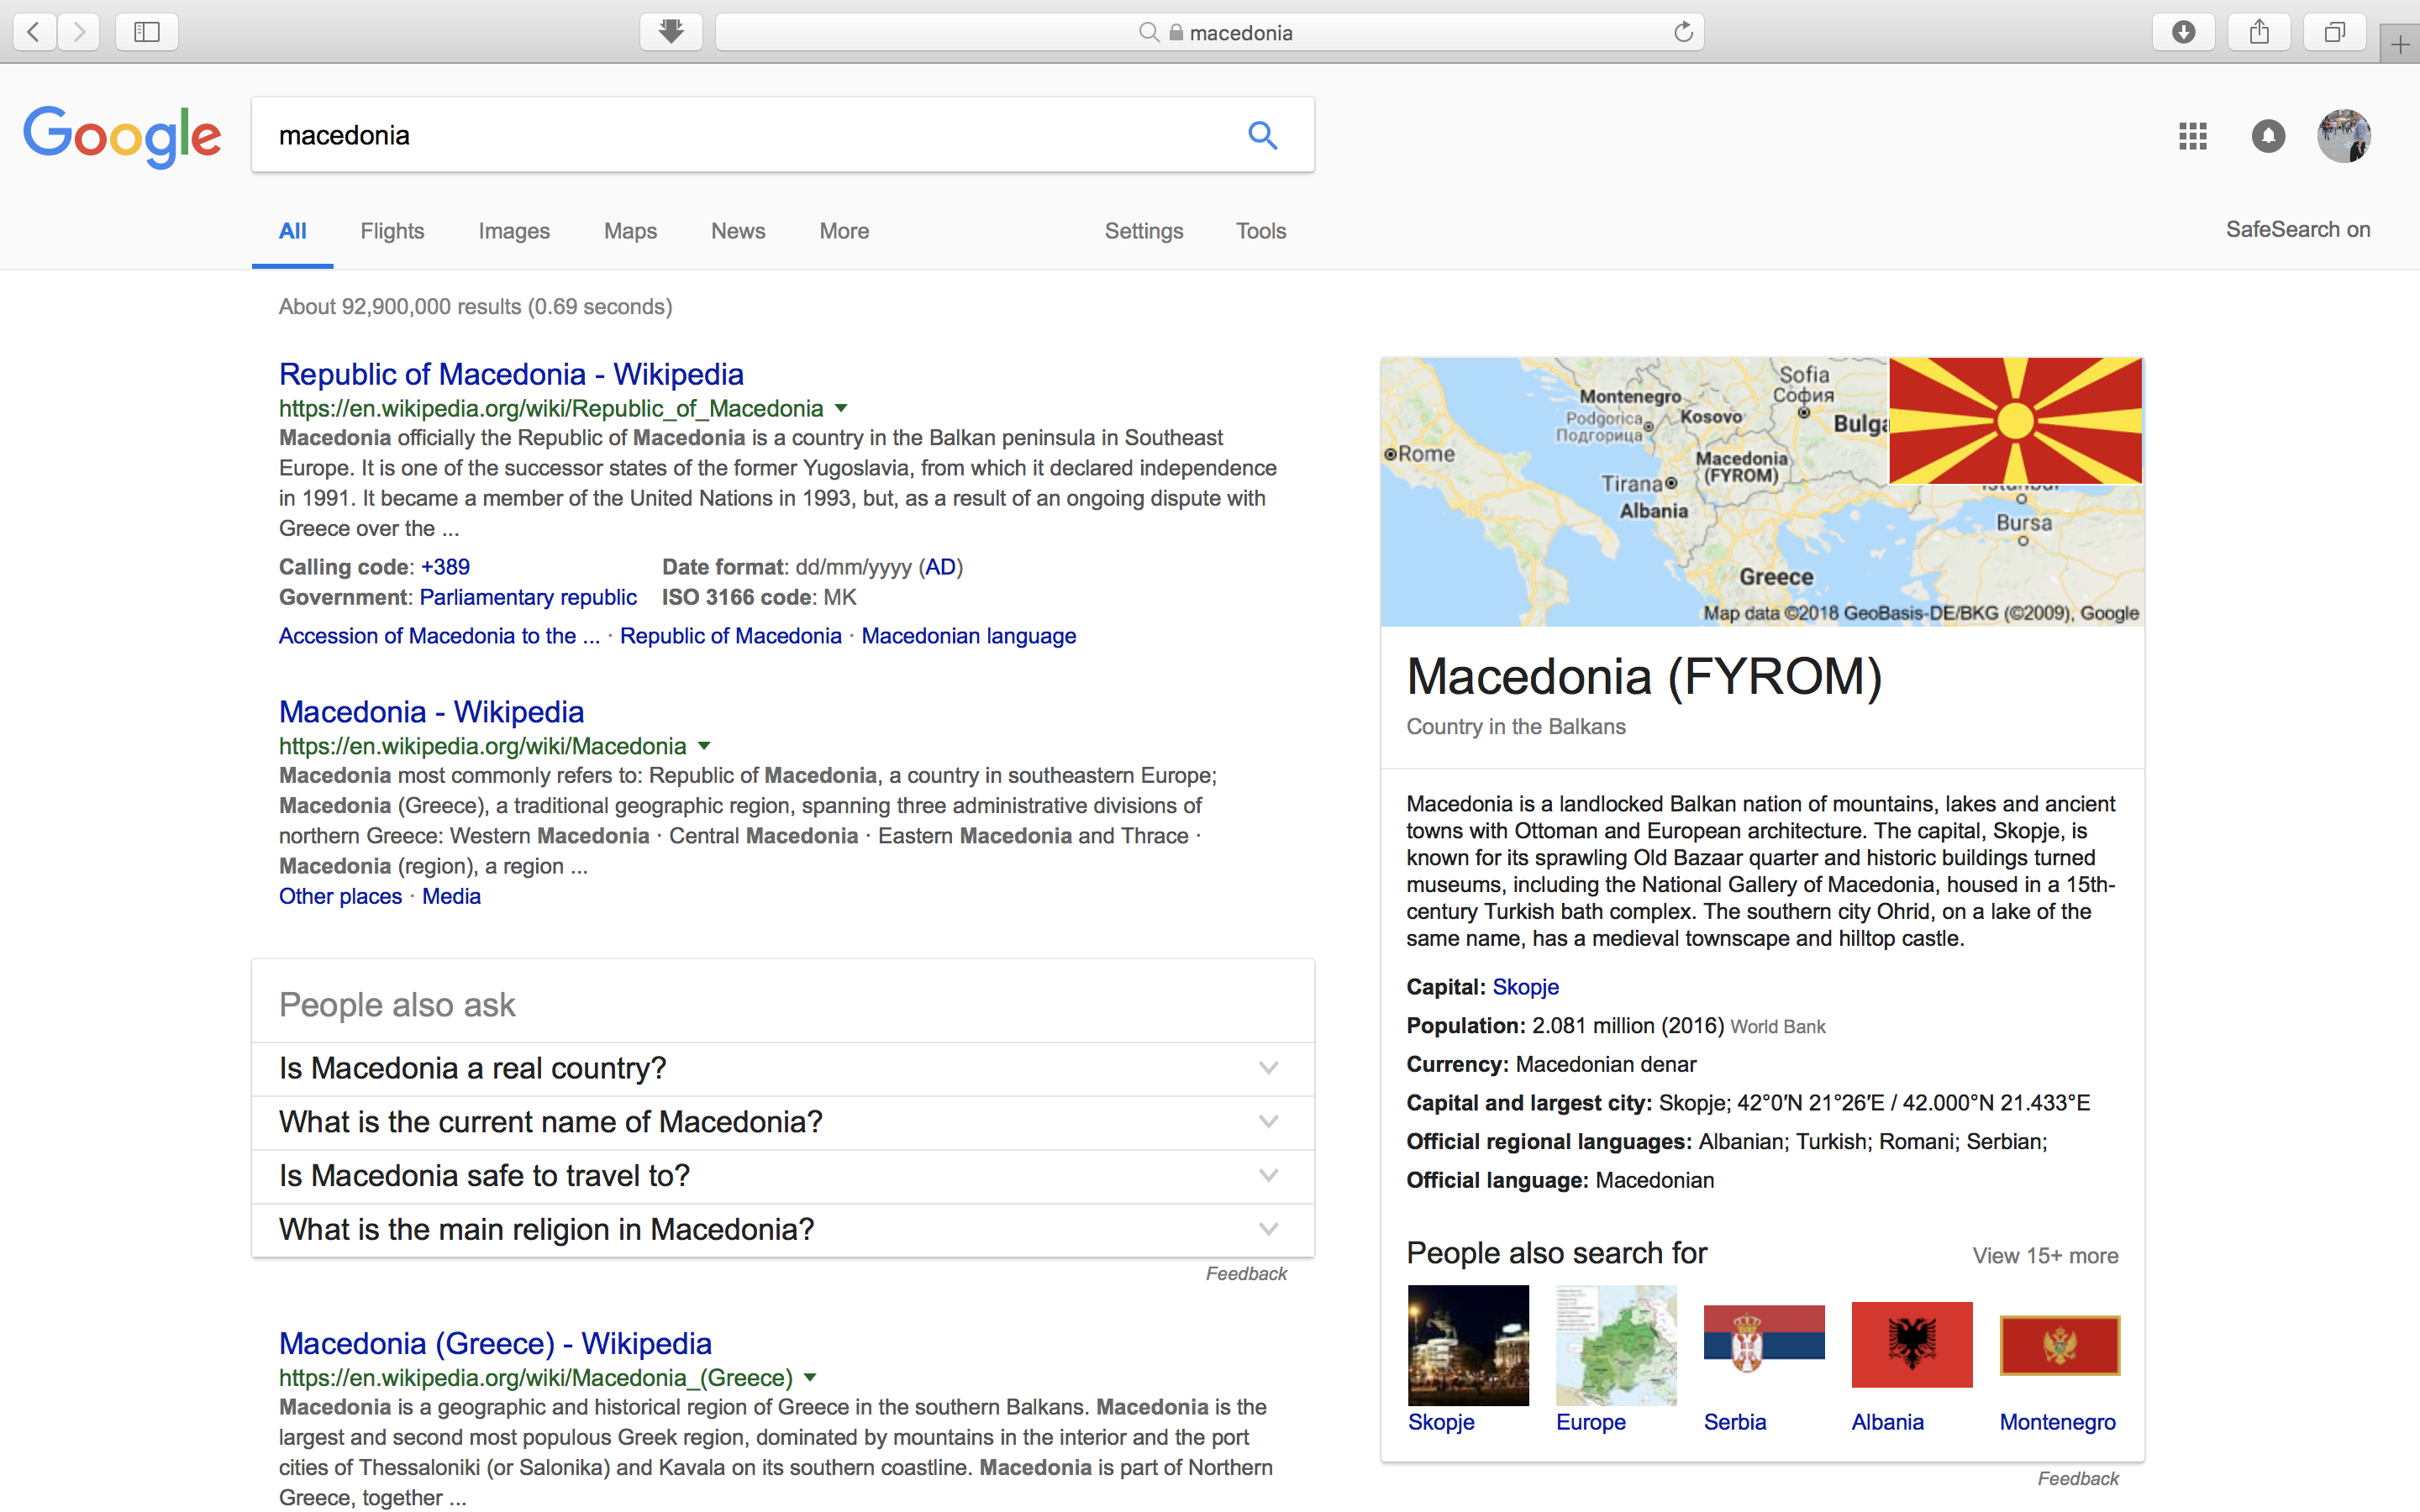The image size is (2420, 1512).
Task: Open the Albania flag thumbnail
Action: click(x=1912, y=1345)
